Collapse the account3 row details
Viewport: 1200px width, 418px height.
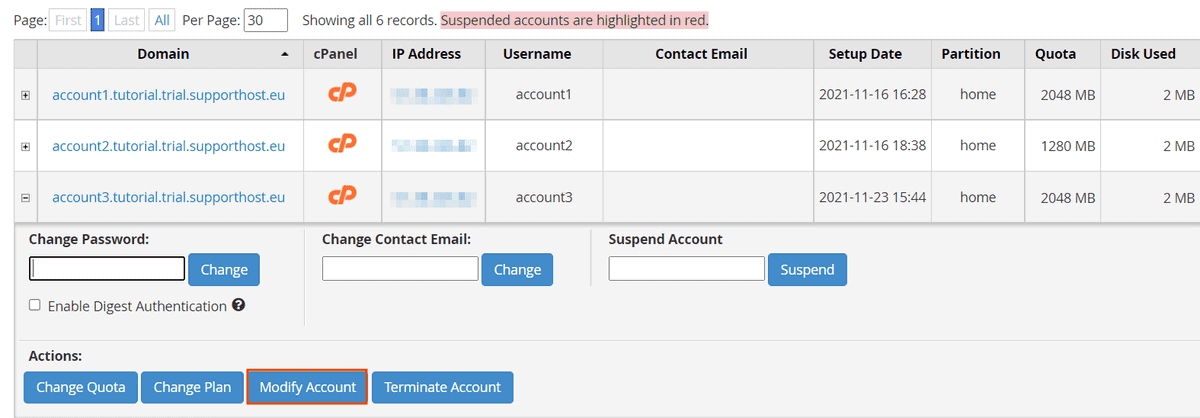click(x=26, y=198)
